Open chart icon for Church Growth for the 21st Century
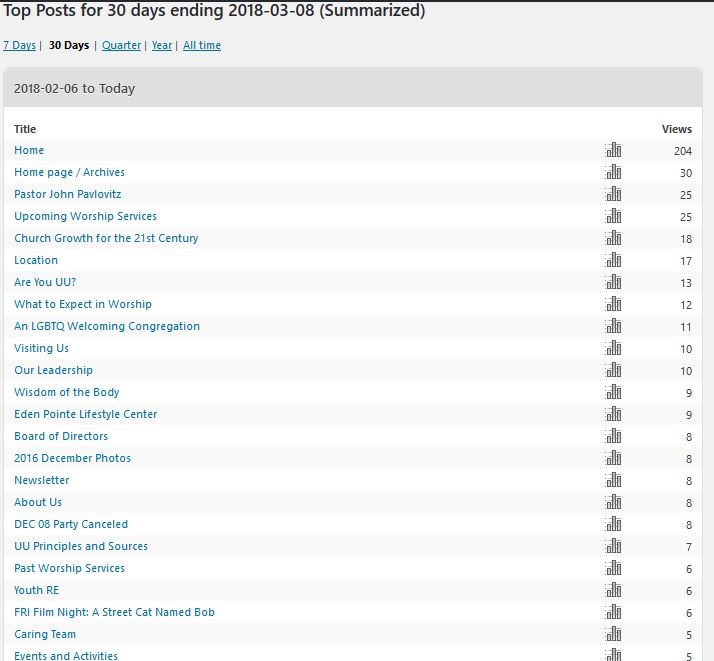The image size is (714, 661). (613, 238)
